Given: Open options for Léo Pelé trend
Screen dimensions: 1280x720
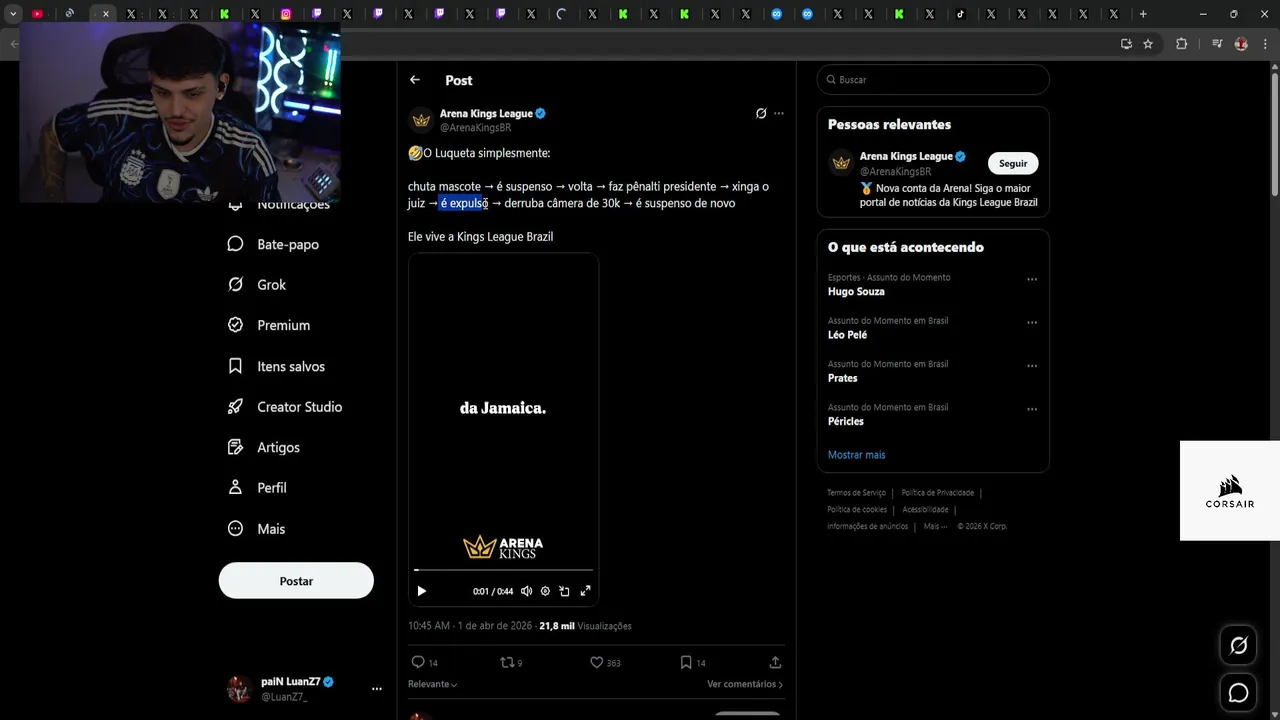Looking at the screenshot, I should pos(1032,323).
